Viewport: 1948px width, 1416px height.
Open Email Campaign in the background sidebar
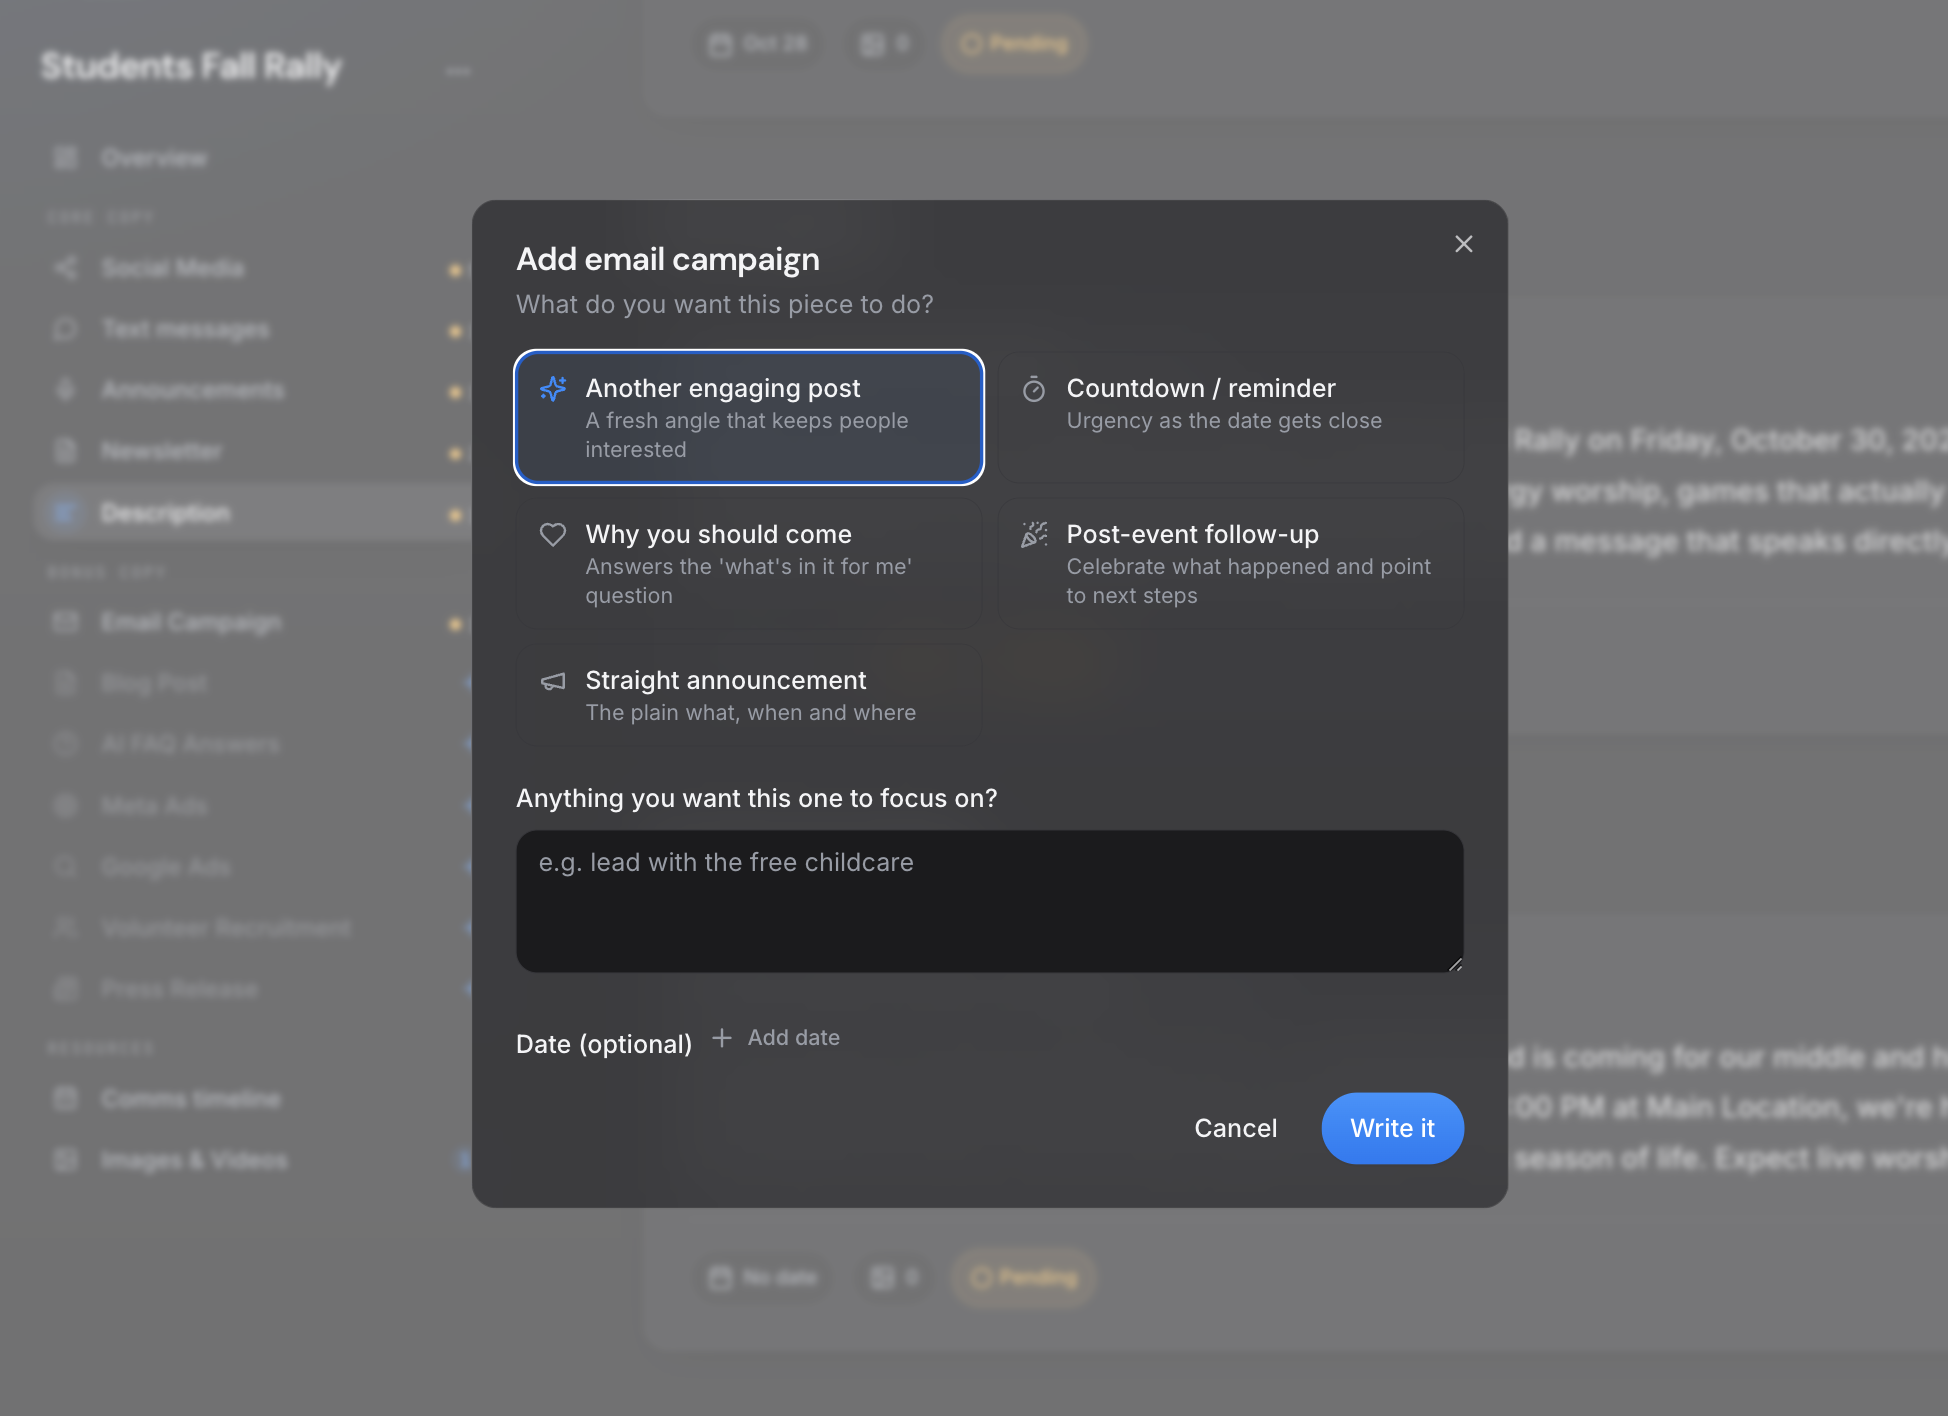click(x=253, y=622)
